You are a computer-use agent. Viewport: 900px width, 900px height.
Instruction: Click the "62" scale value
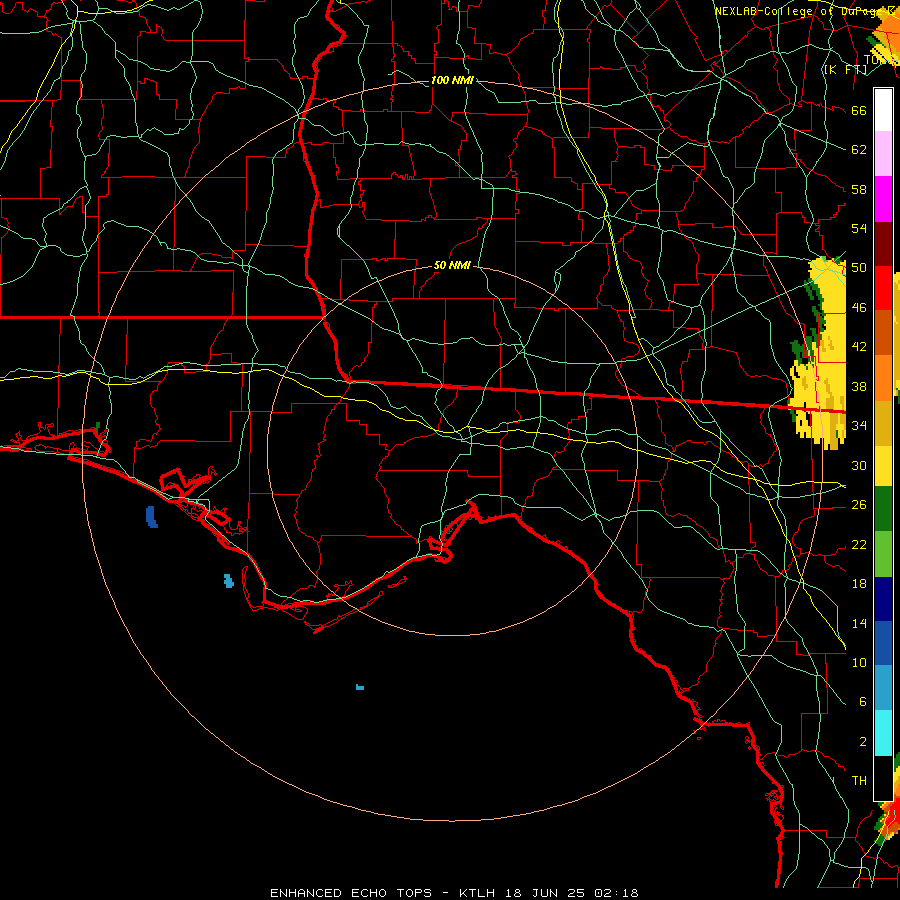[859, 150]
